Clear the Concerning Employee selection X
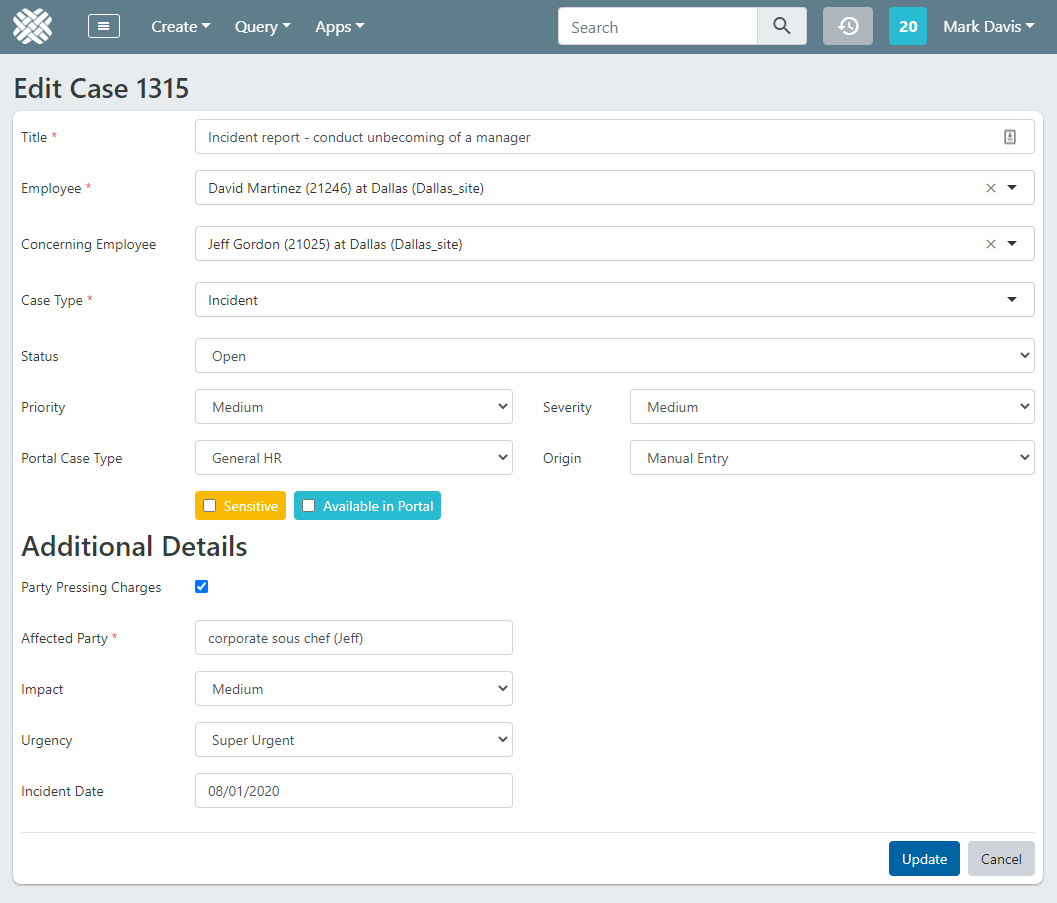 [x=991, y=244]
